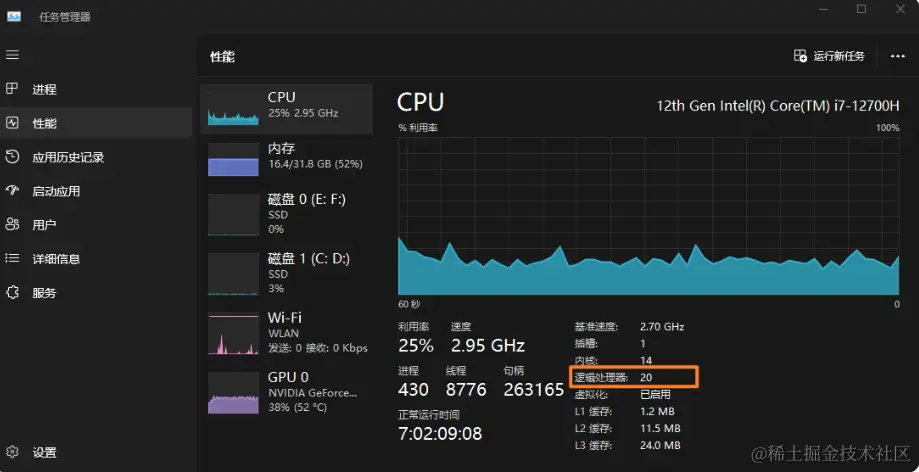Select 磁盘 0 (E: F:) entry
The width and height of the screenshot is (919, 472).
(287, 214)
